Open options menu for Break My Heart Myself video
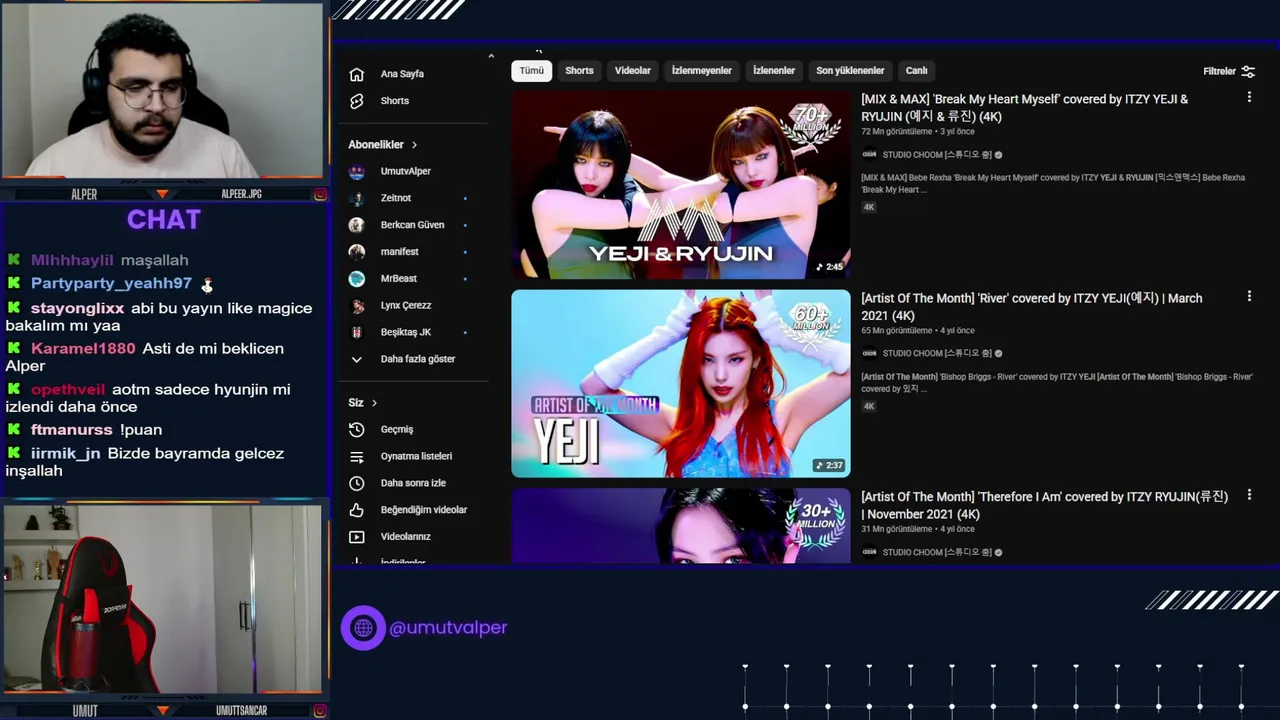Viewport: 1280px width, 720px height. [1249, 97]
